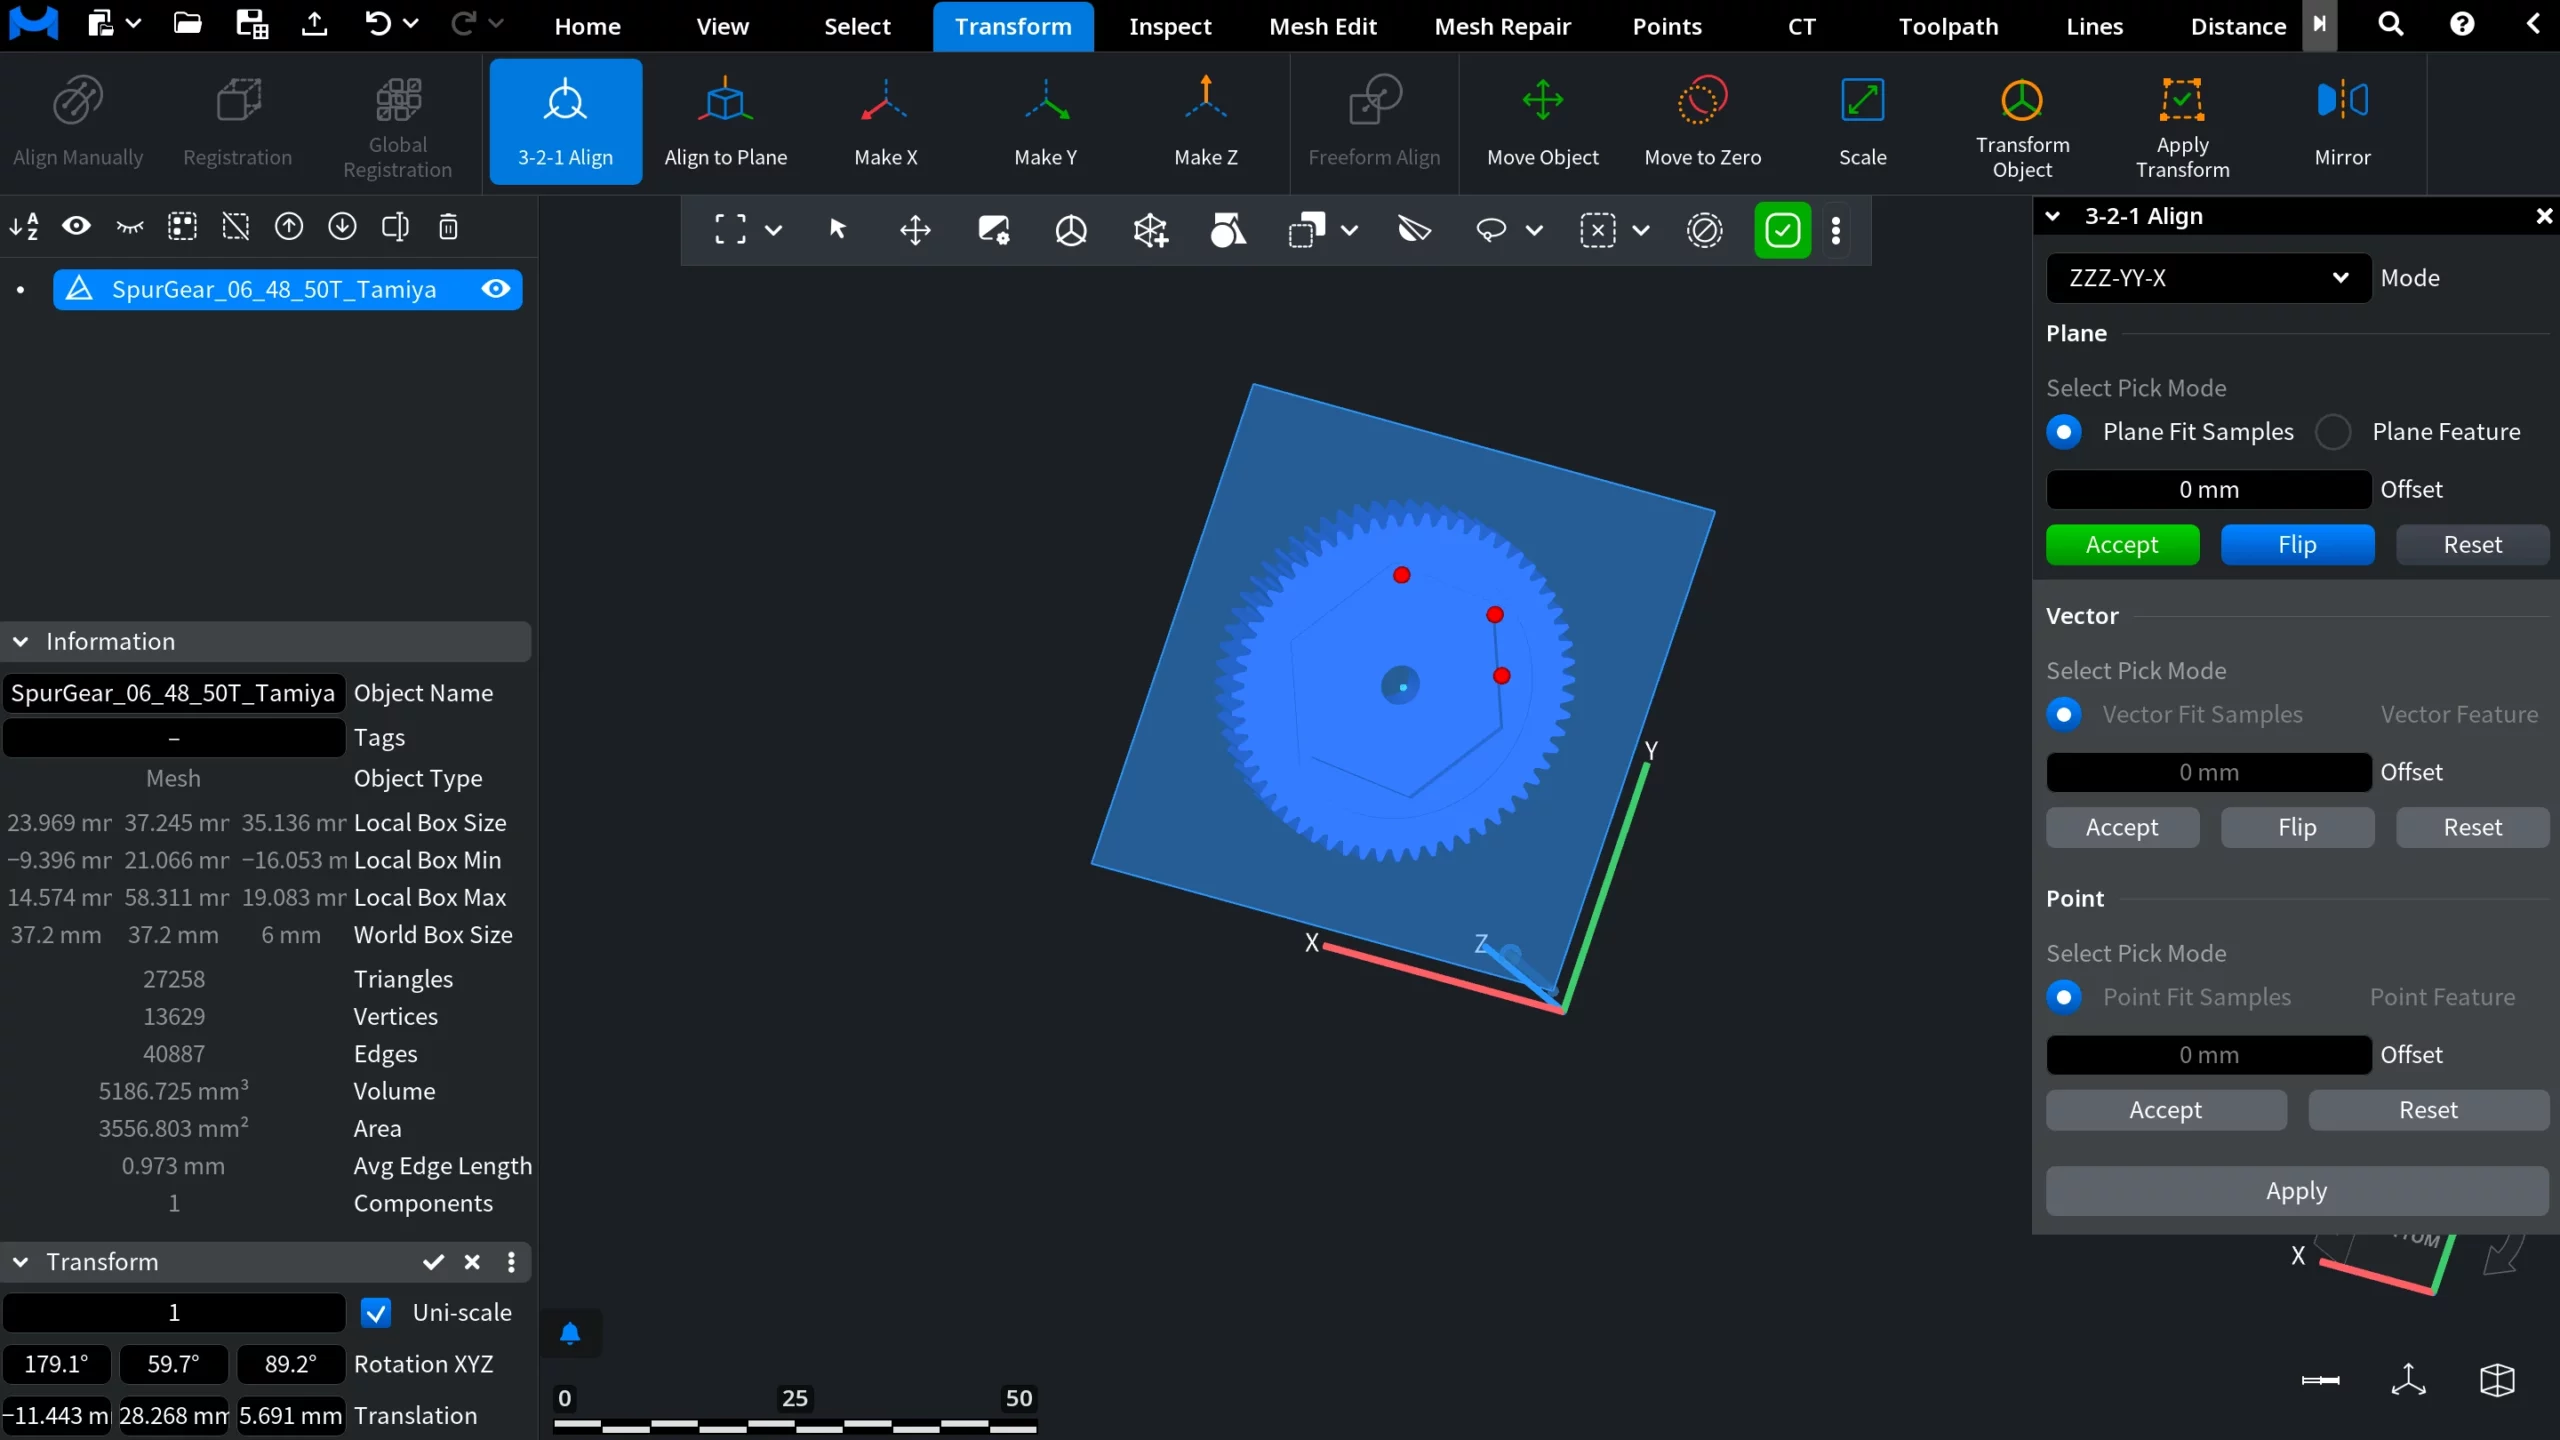Click the Mirror tool icon

(2341, 100)
